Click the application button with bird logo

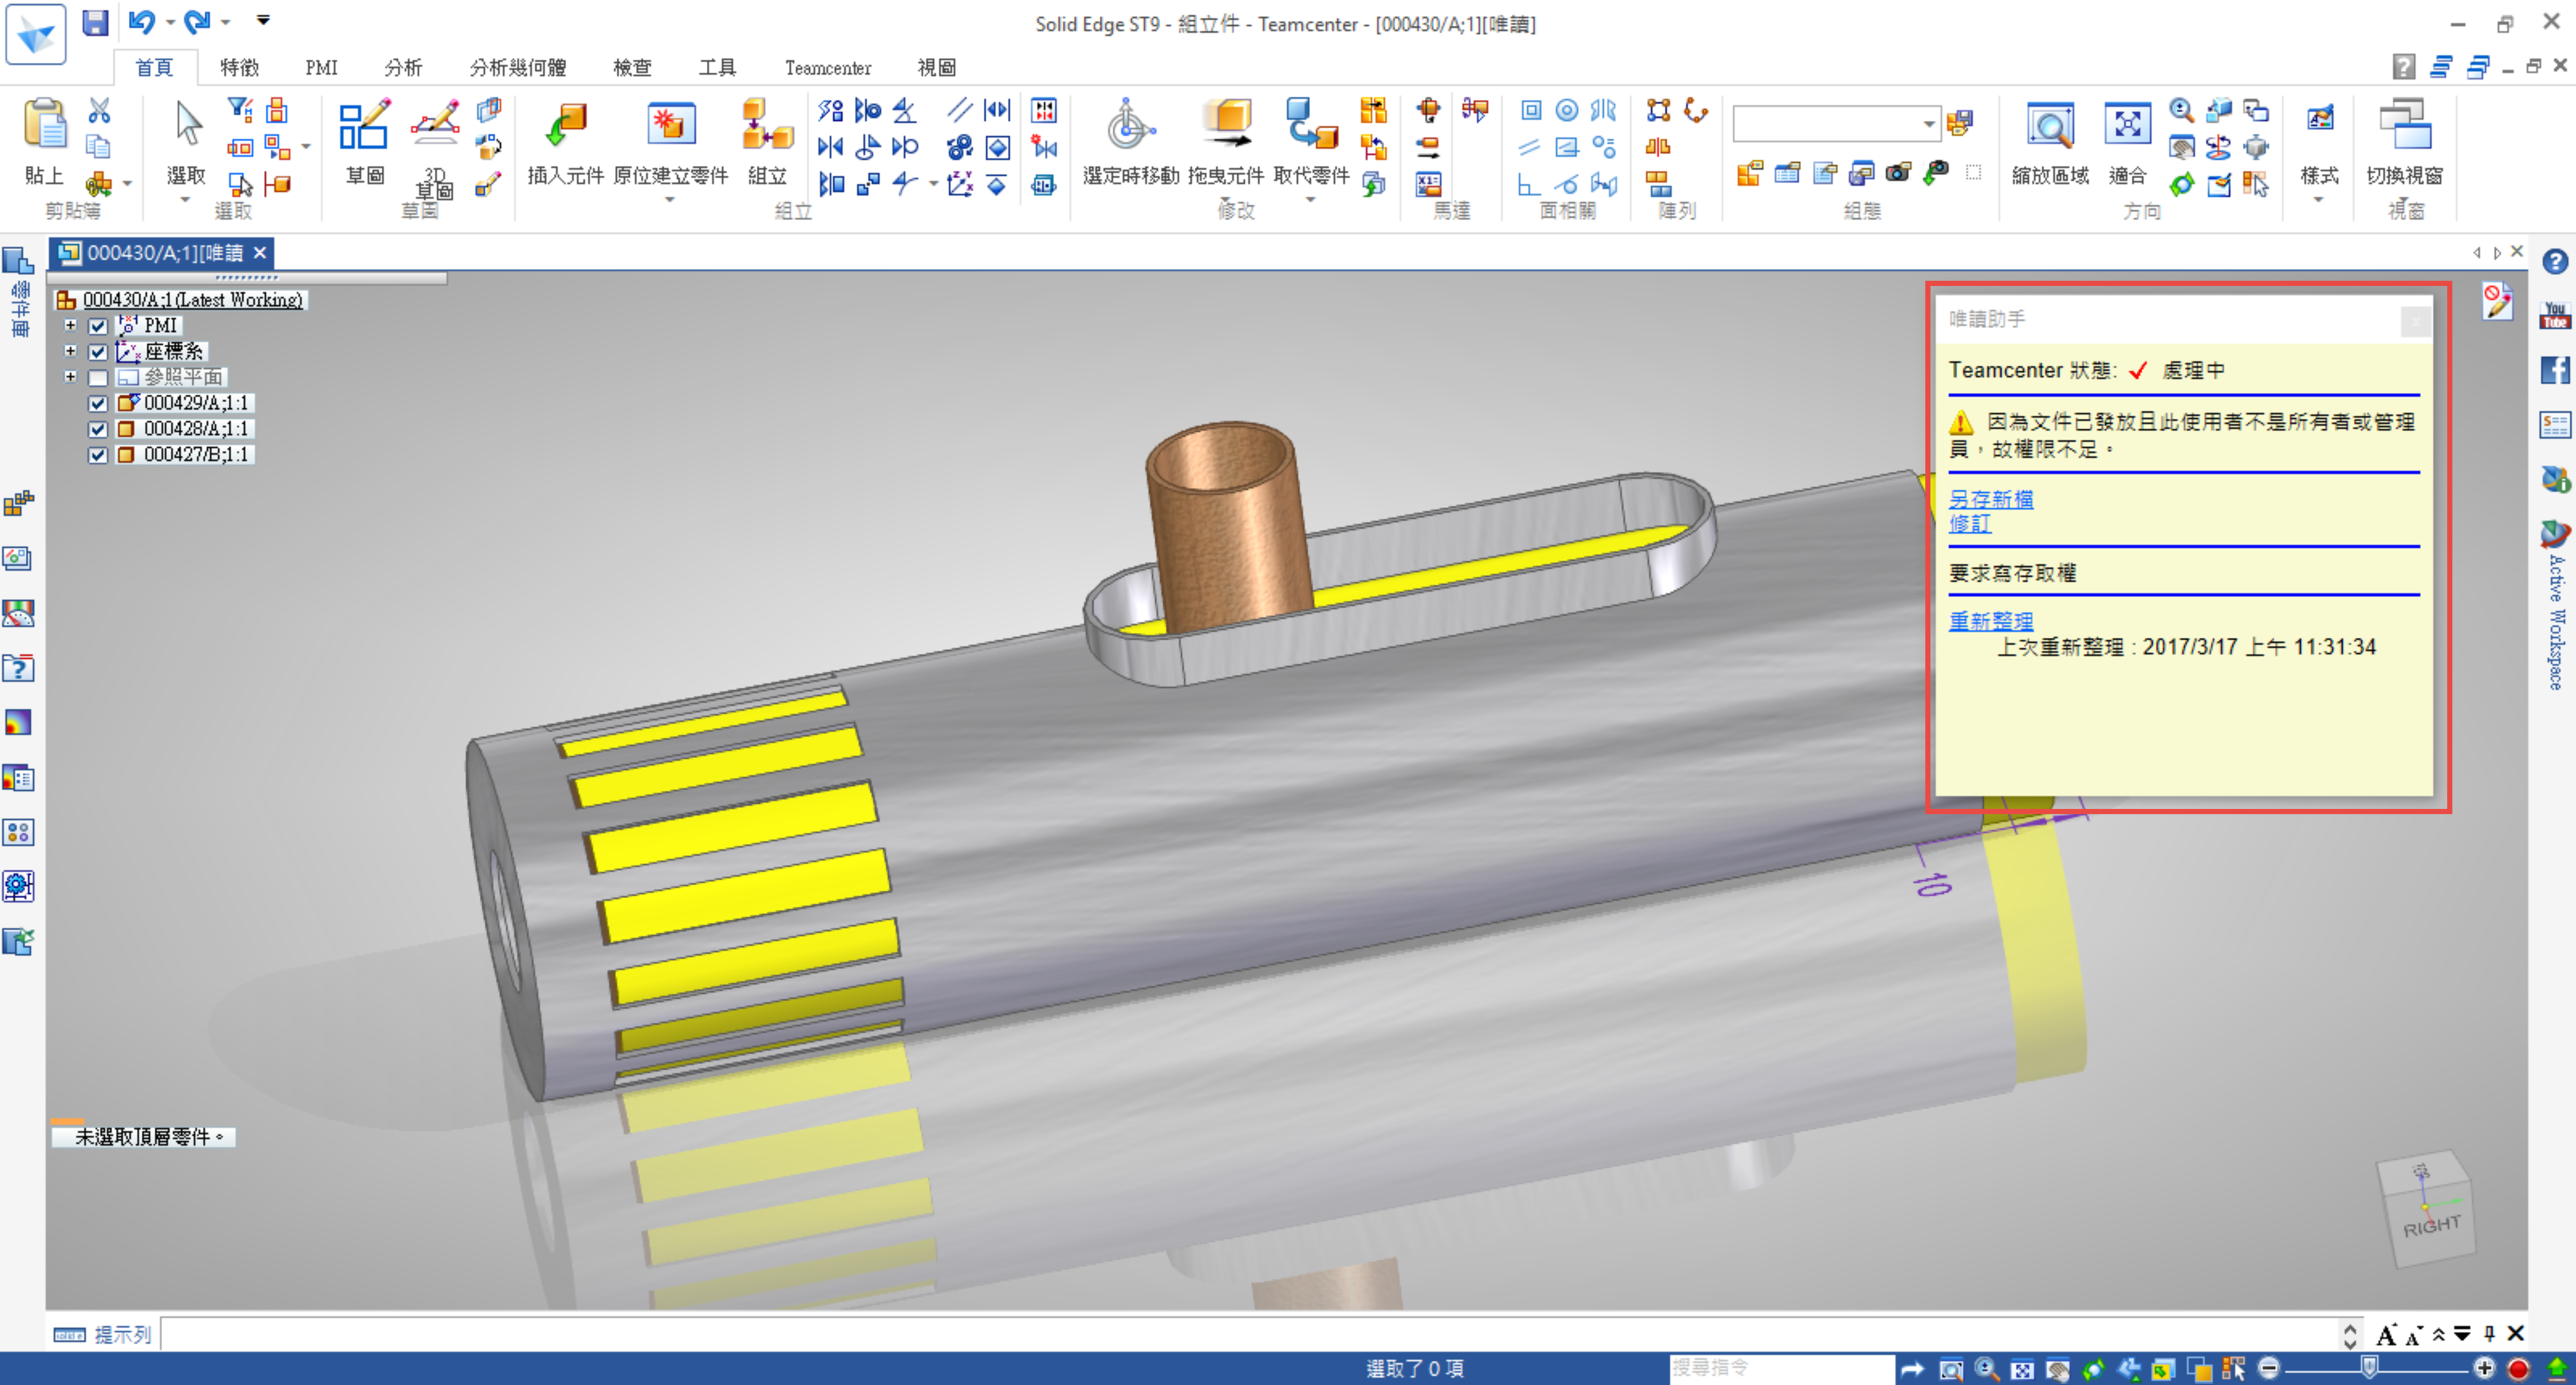(x=36, y=35)
